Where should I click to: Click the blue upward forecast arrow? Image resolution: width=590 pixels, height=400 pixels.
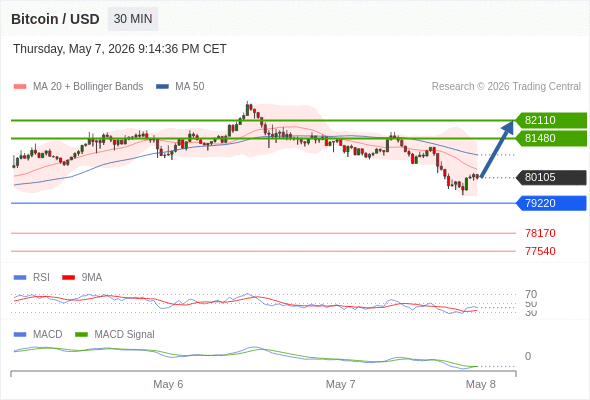(497, 149)
